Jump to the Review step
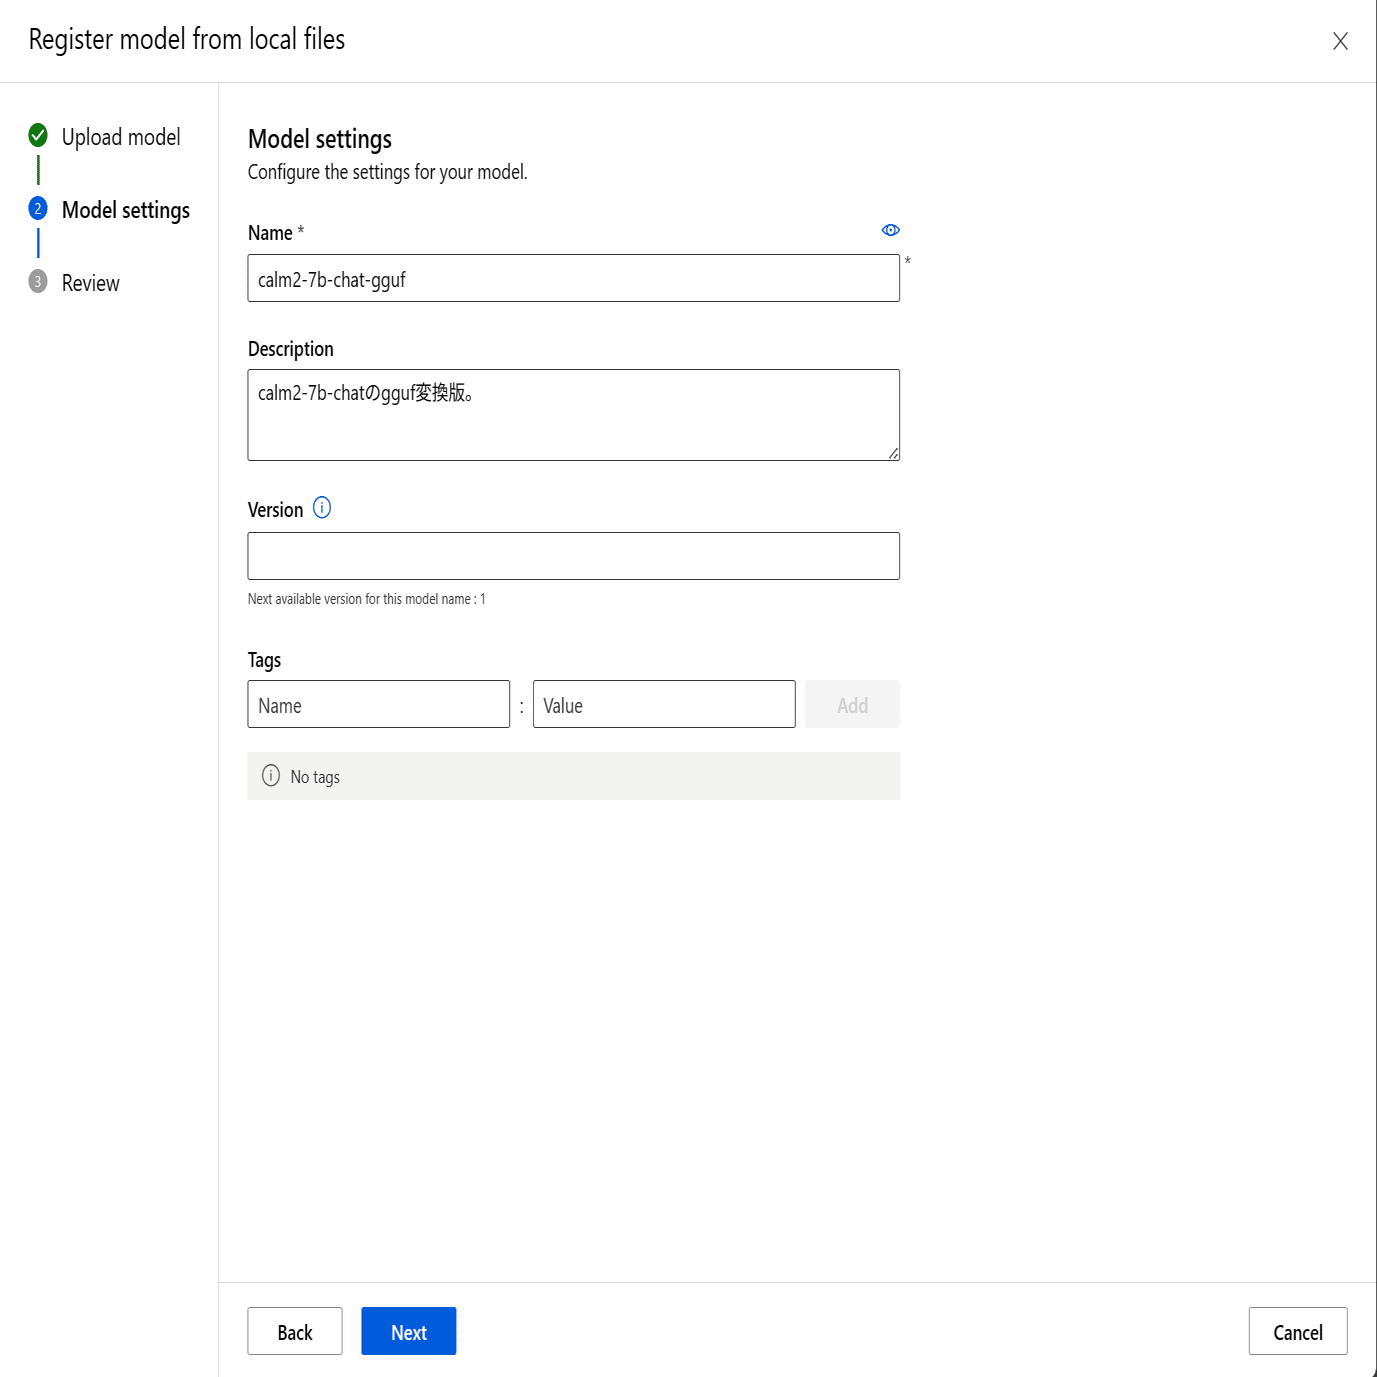The height and width of the screenshot is (1377, 1377). pos(91,283)
